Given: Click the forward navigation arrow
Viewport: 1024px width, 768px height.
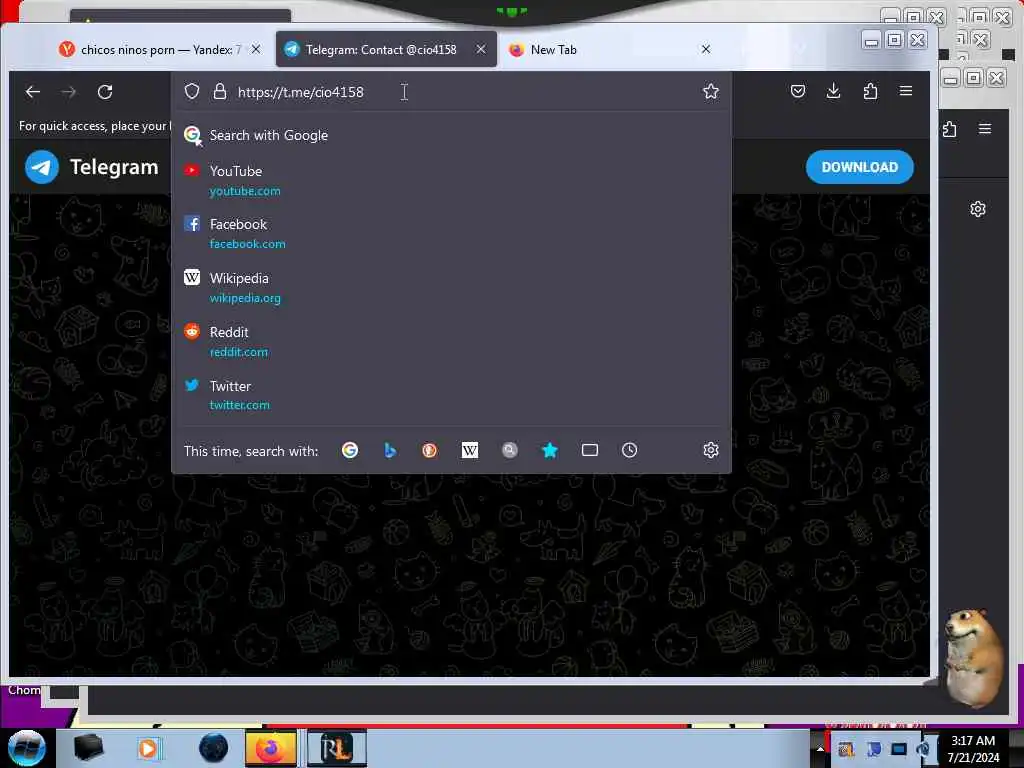Looking at the screenshot, I should click(x=69, y=92).
